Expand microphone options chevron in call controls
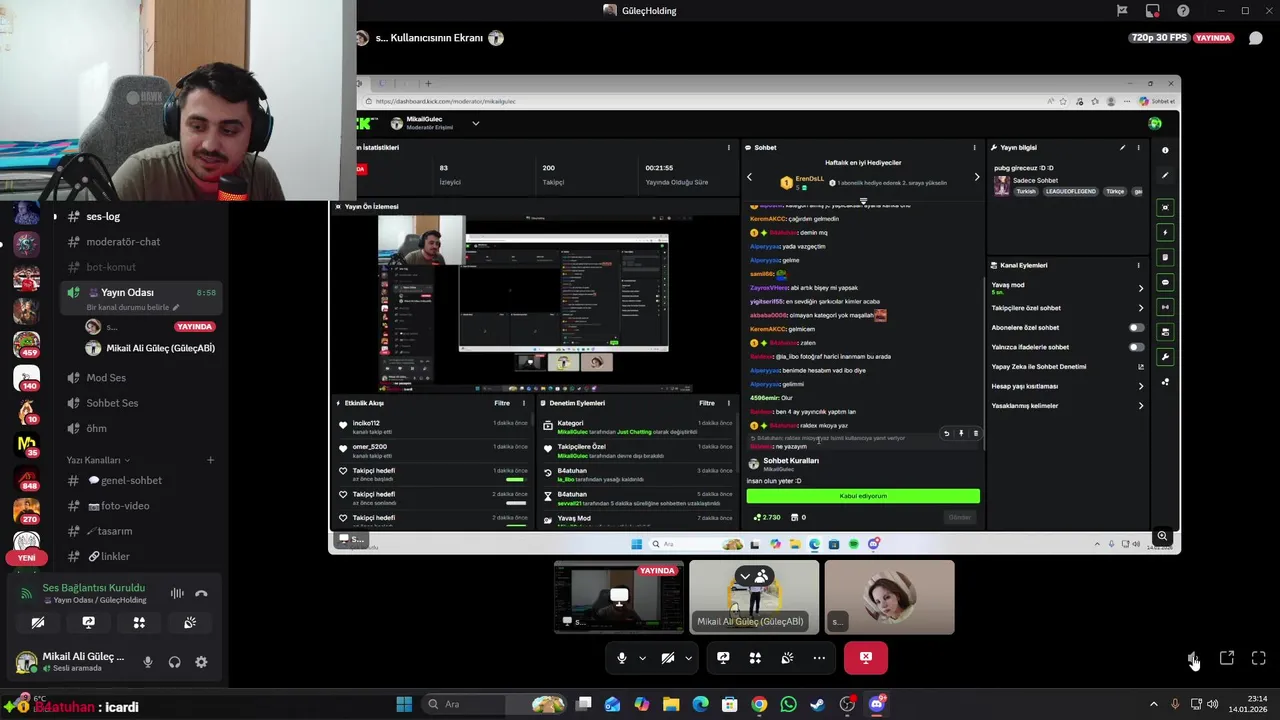 pos(642,658)
